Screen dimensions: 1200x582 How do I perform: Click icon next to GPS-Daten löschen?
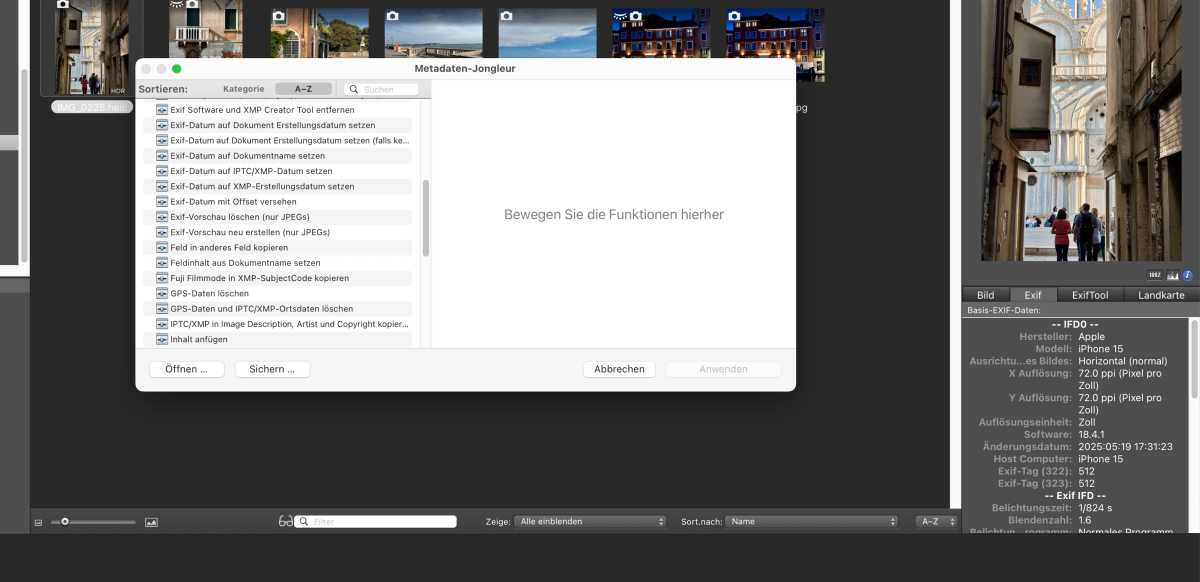pos(161,293)
